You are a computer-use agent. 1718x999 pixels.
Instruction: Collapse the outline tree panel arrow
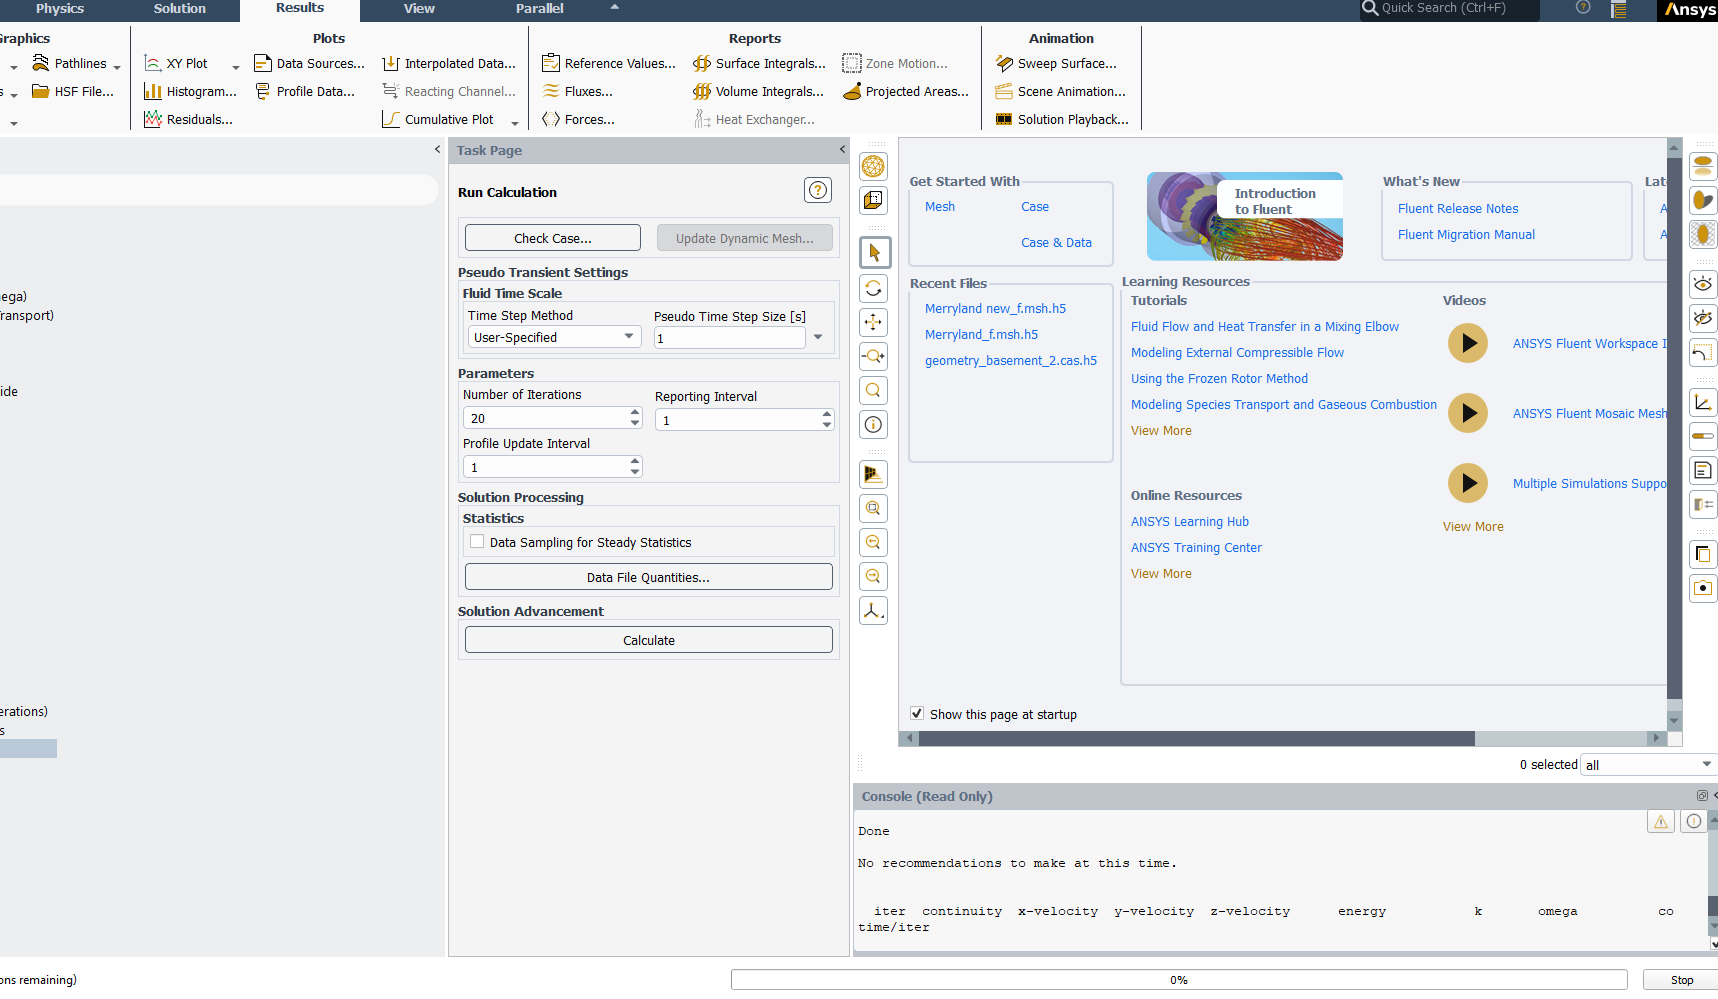[x=437, y=149]
